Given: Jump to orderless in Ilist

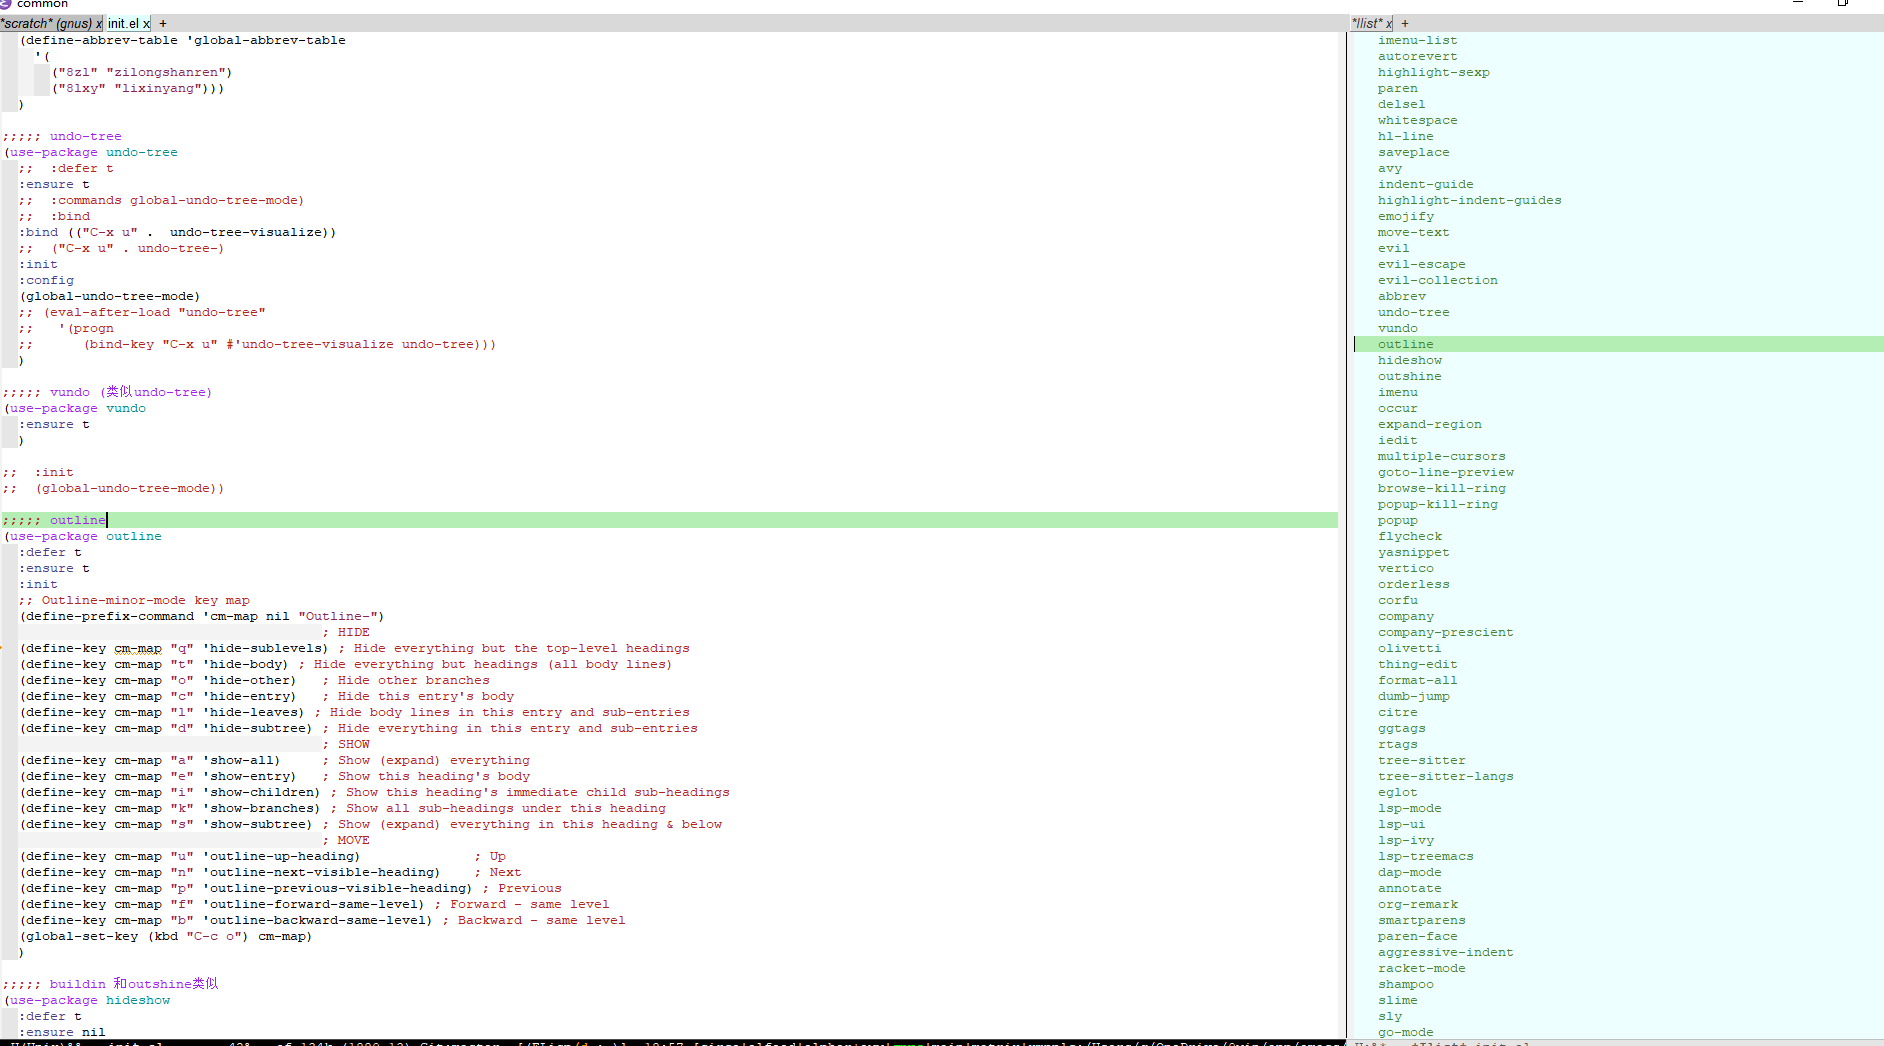Looking at the screenshot, I should coord(1413,584).
